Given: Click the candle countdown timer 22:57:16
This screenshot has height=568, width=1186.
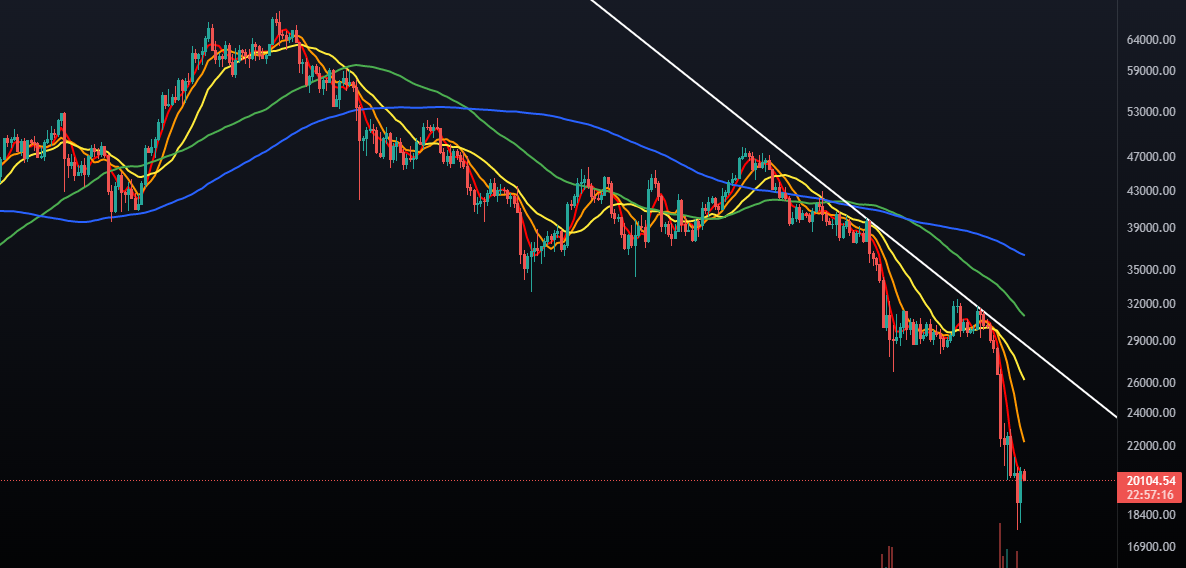Looking at the screenshot, I should pos(1148,495).
